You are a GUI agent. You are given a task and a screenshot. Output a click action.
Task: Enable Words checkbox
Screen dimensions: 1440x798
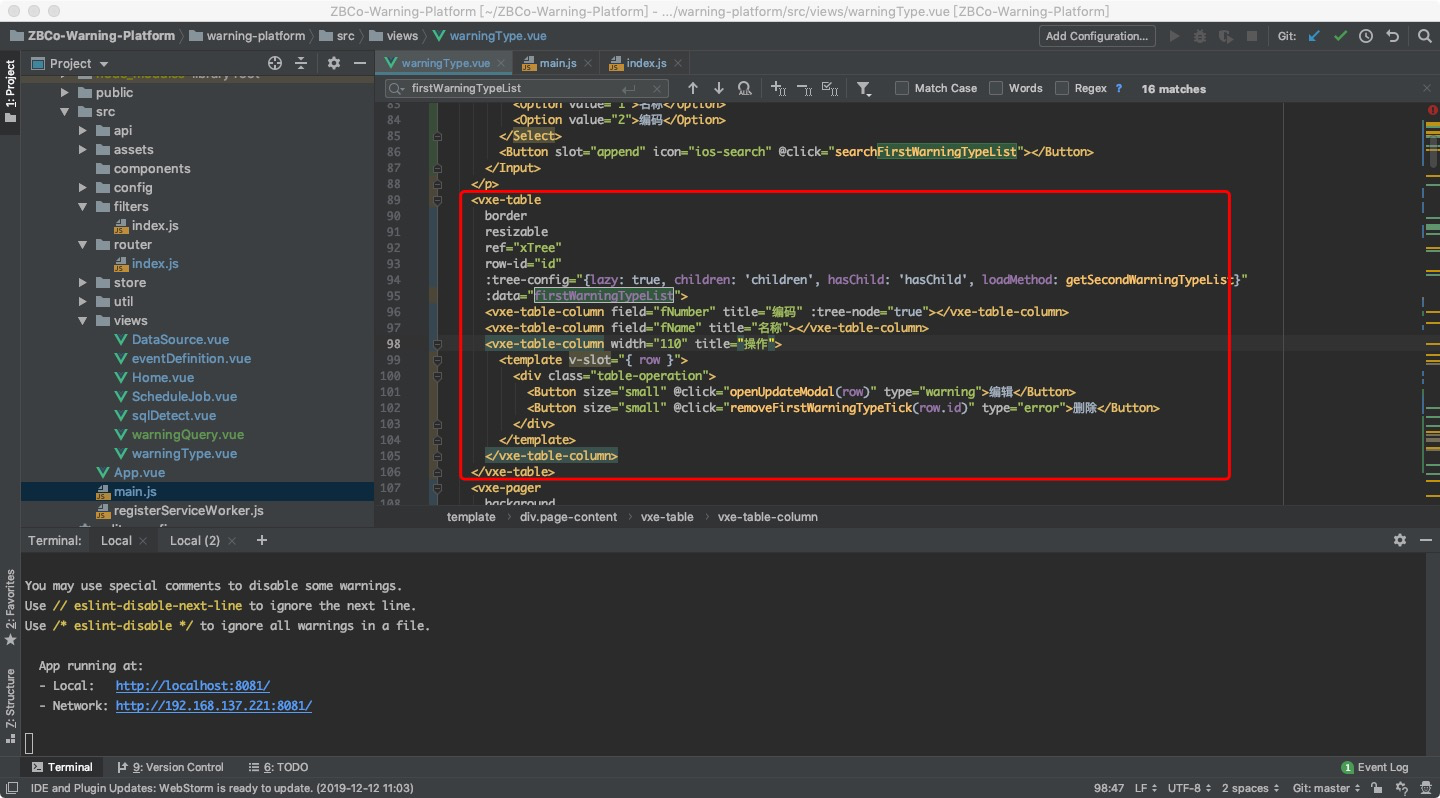click(x=996, y=88)
